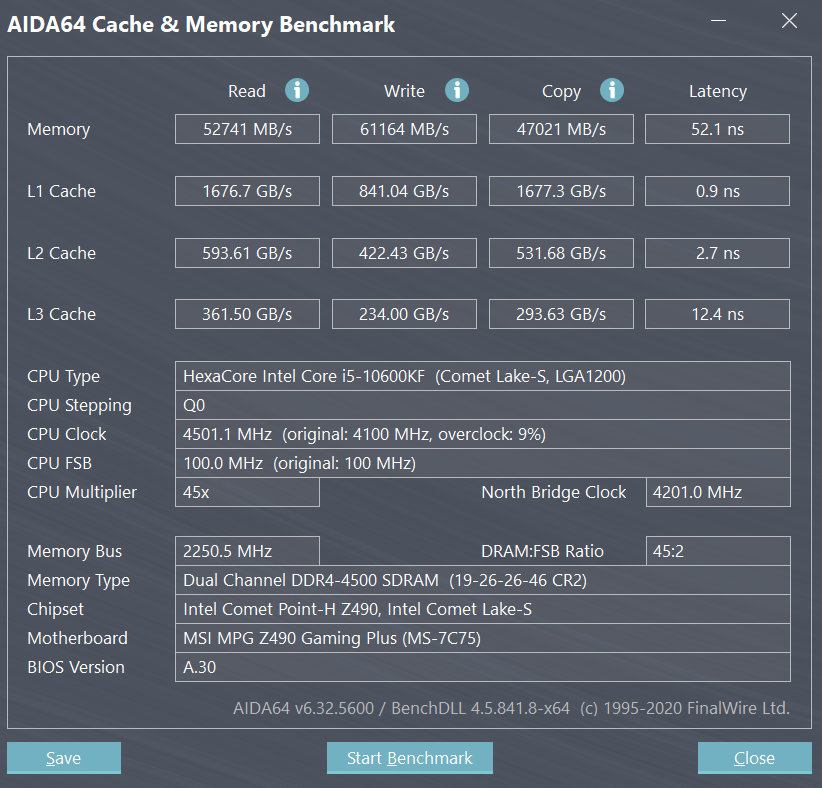Select the Memory Read result field
The height and width of the screenshot is (788, 822).
point(247,128)
